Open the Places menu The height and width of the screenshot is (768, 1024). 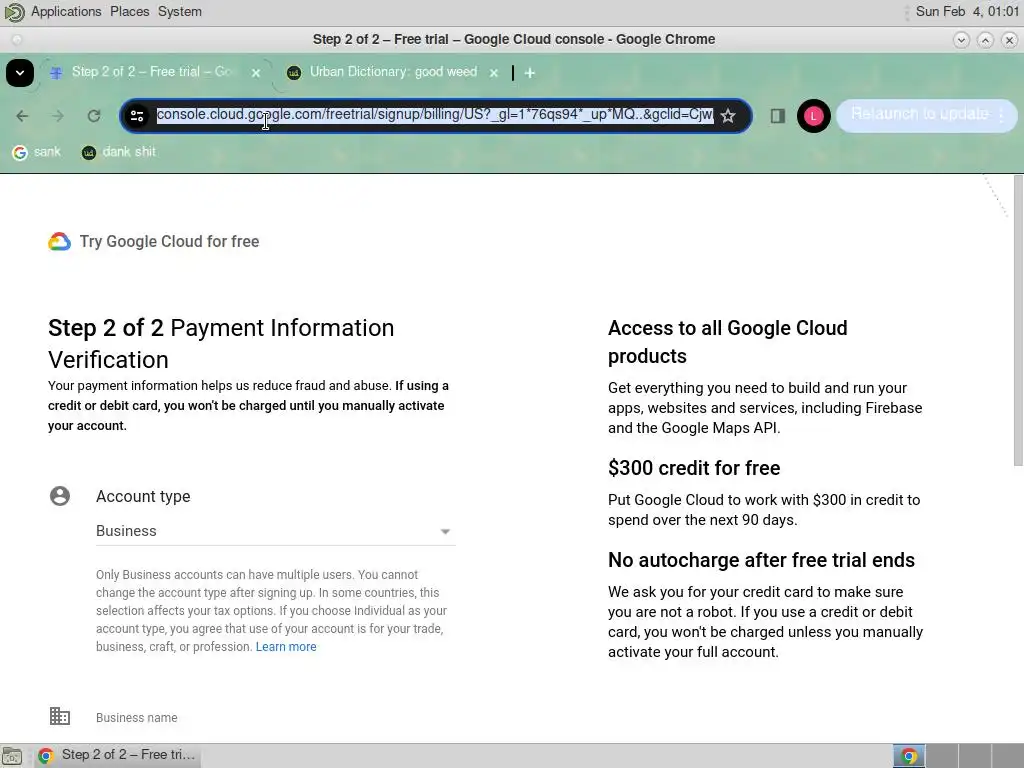pos(129,12)
